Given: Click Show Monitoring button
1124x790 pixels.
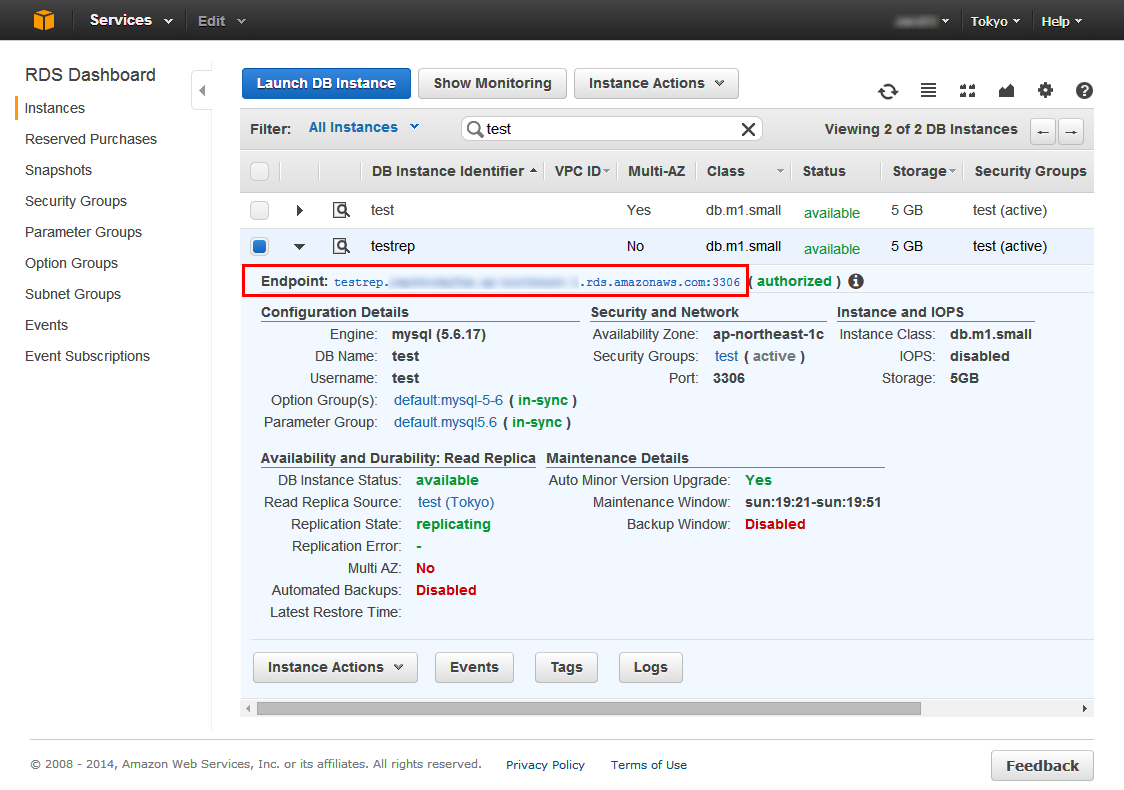Looking at the screenshot, I should tap(492, 83).
